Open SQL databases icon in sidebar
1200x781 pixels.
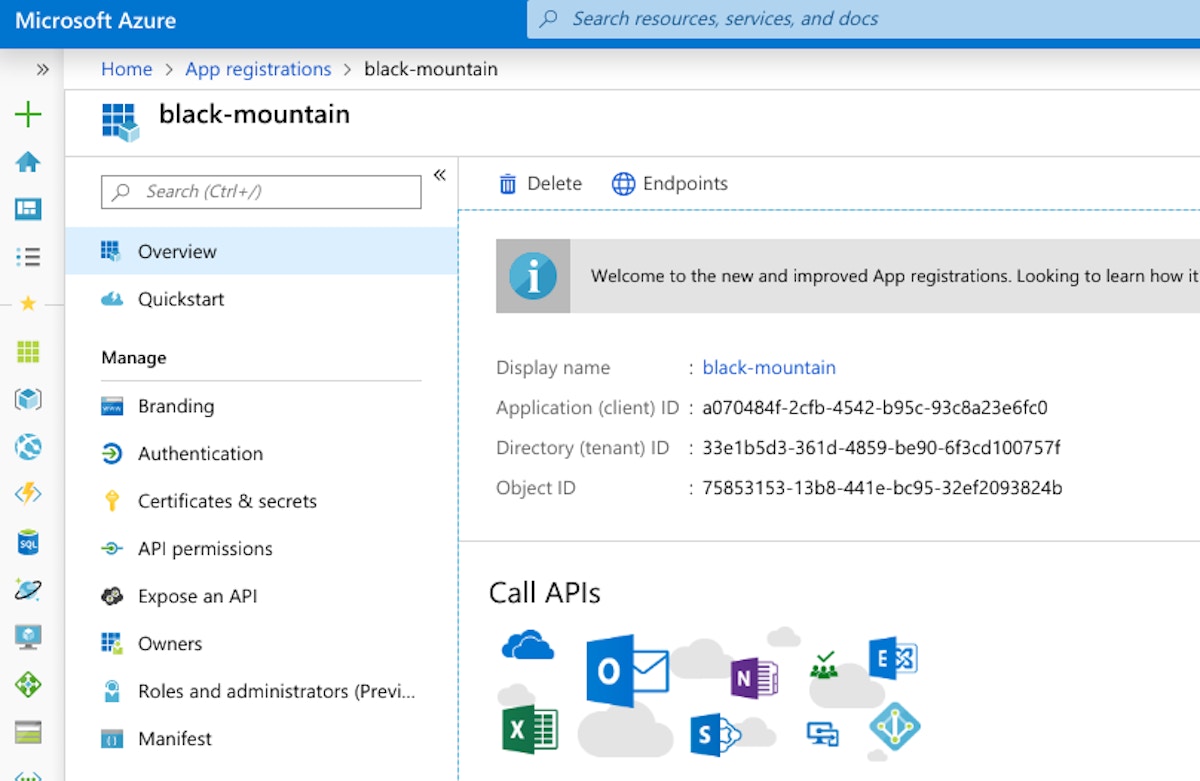(28, 542)
